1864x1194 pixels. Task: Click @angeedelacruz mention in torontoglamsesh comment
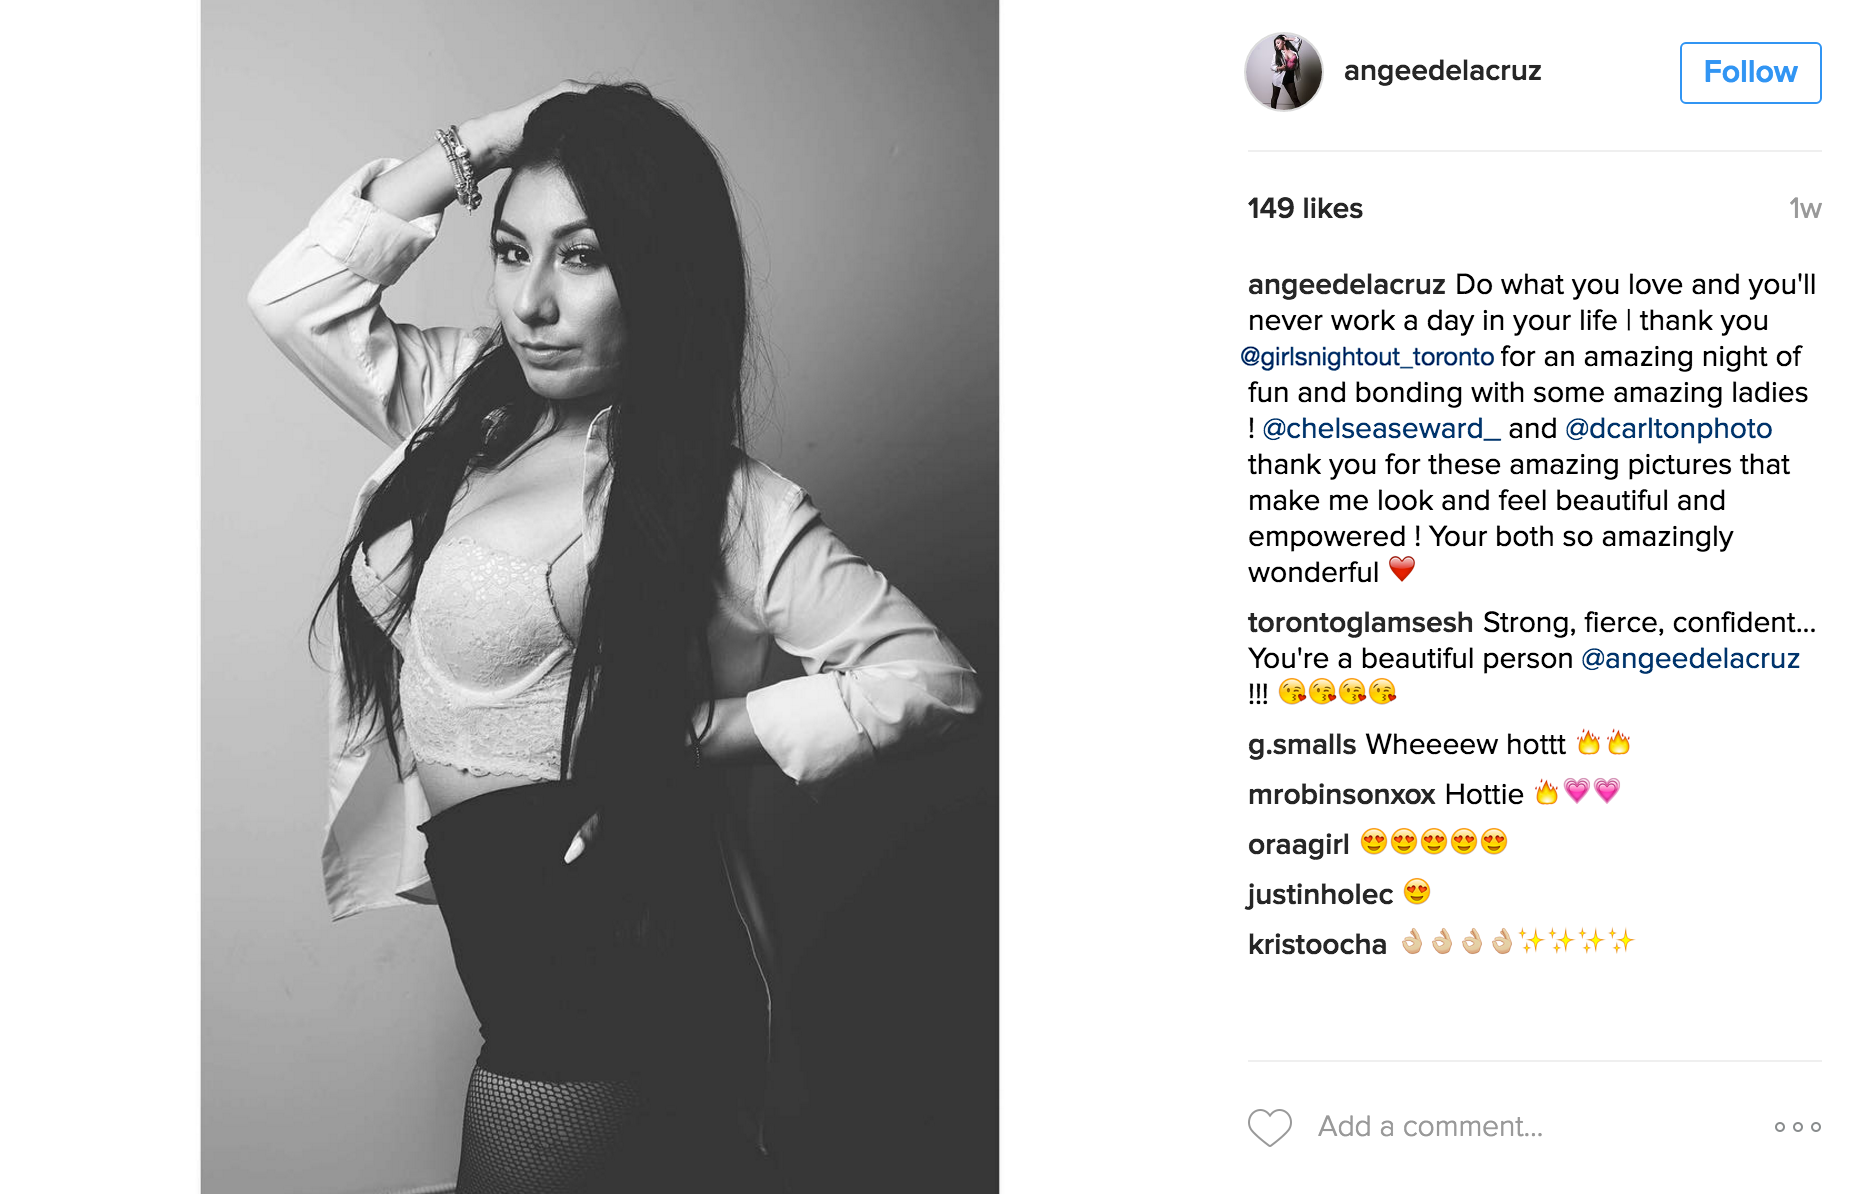point(1690,659)
